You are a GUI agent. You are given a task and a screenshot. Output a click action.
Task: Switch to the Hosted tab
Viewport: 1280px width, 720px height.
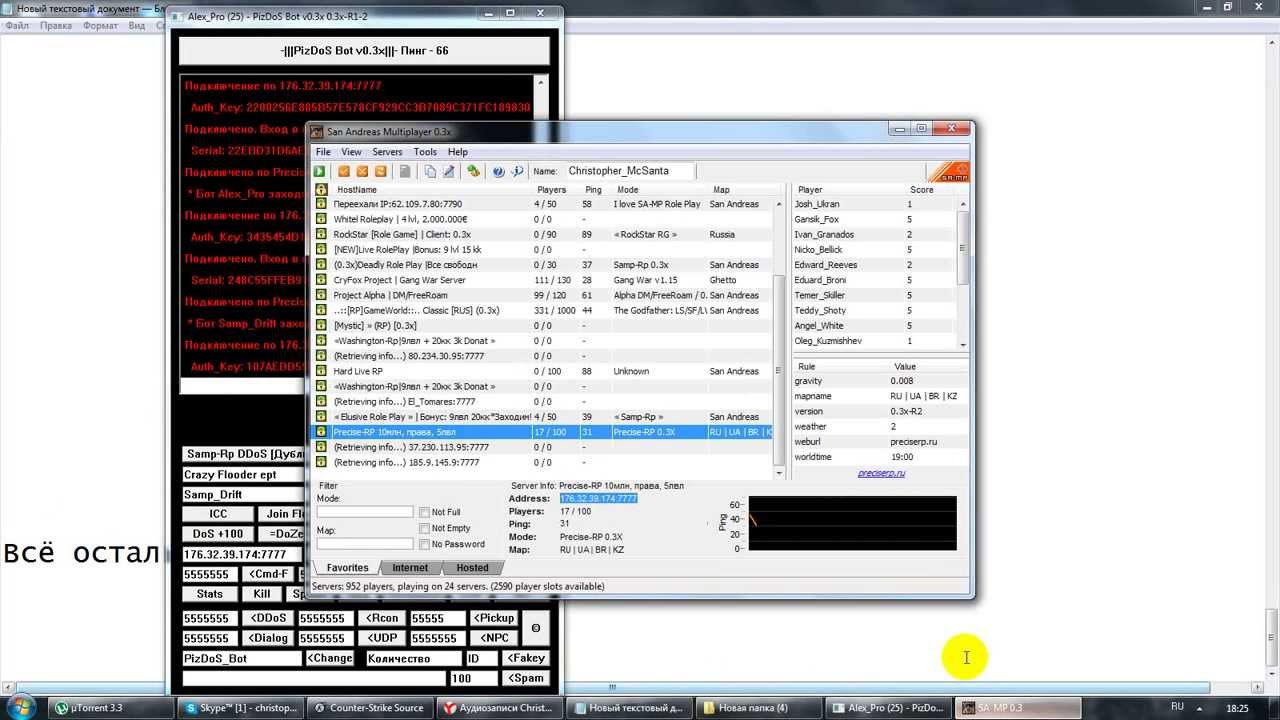(x=472, y=567)
